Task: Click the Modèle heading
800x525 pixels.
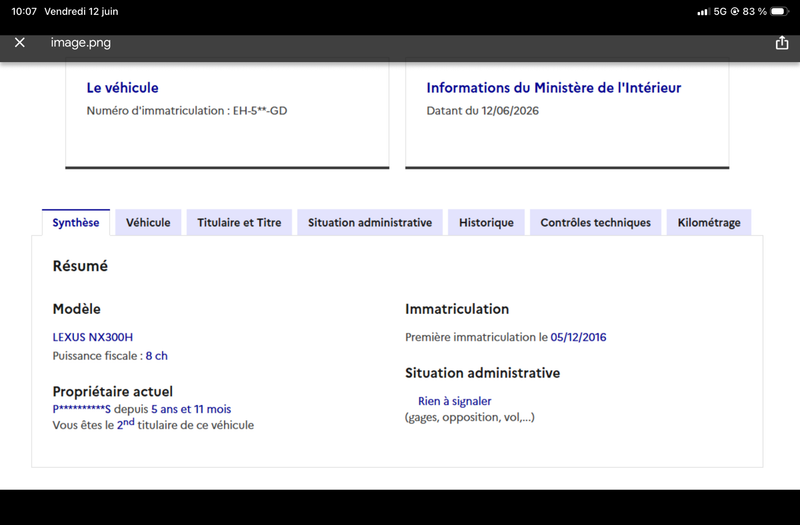Action: pos(77,309)
